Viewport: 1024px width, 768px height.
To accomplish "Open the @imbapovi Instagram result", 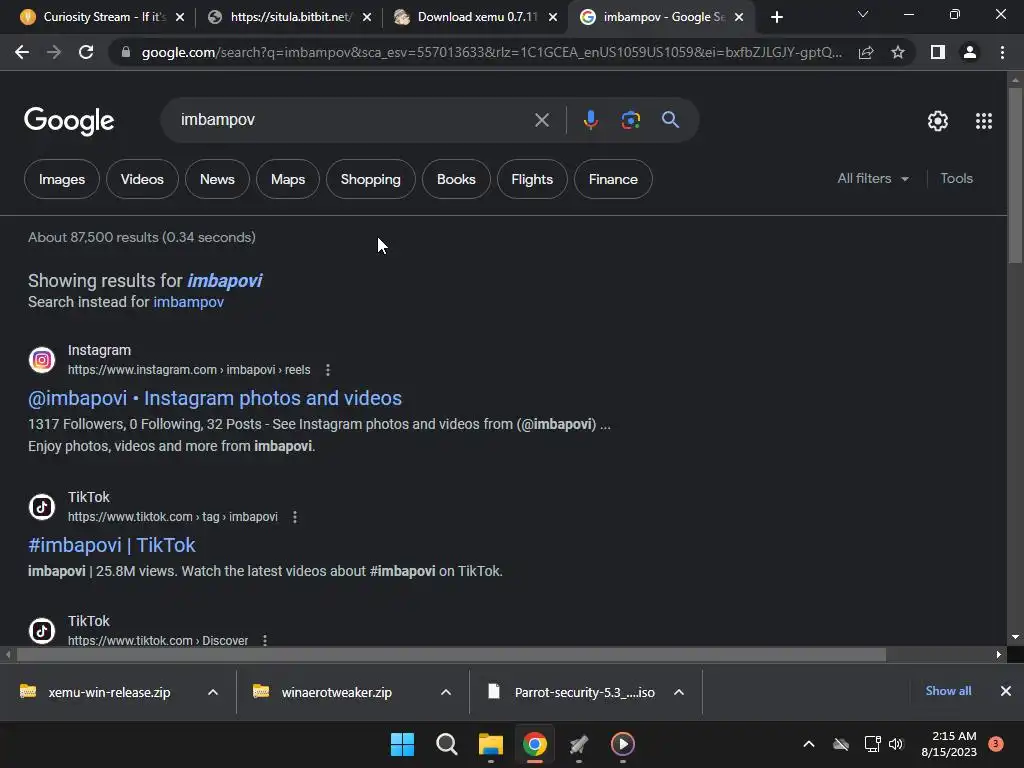I will pos(215,398).
